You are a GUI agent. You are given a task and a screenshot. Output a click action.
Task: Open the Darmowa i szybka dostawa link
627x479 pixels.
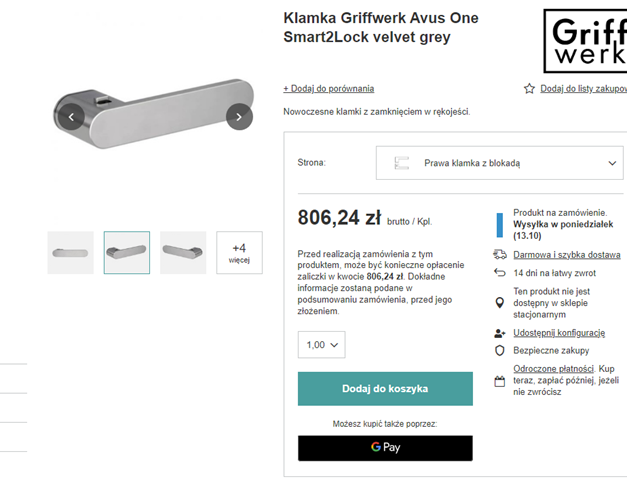pos(567,254)
